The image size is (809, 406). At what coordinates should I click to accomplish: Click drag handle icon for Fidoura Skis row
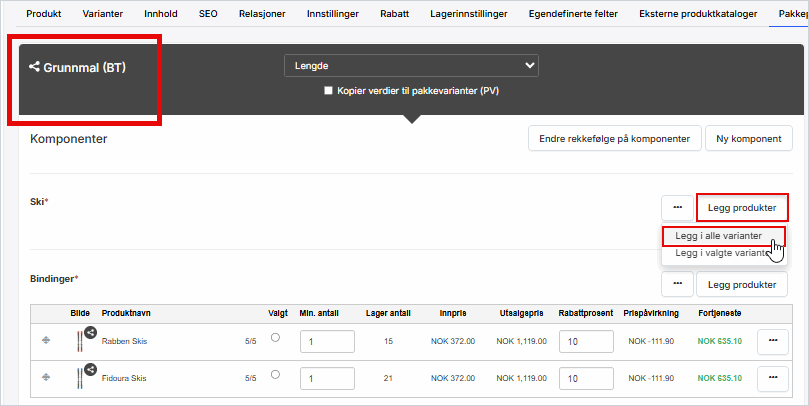[45, 378]
